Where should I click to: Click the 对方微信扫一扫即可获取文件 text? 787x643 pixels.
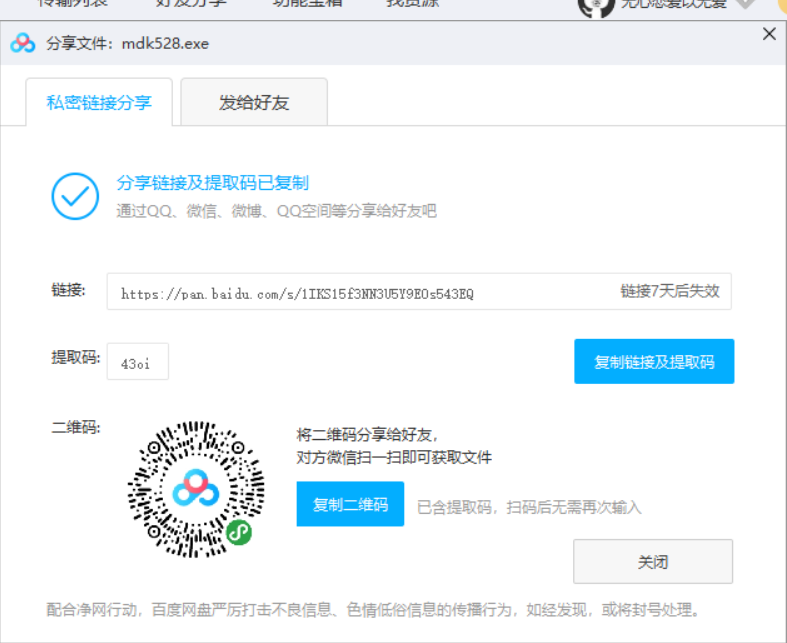394,457
